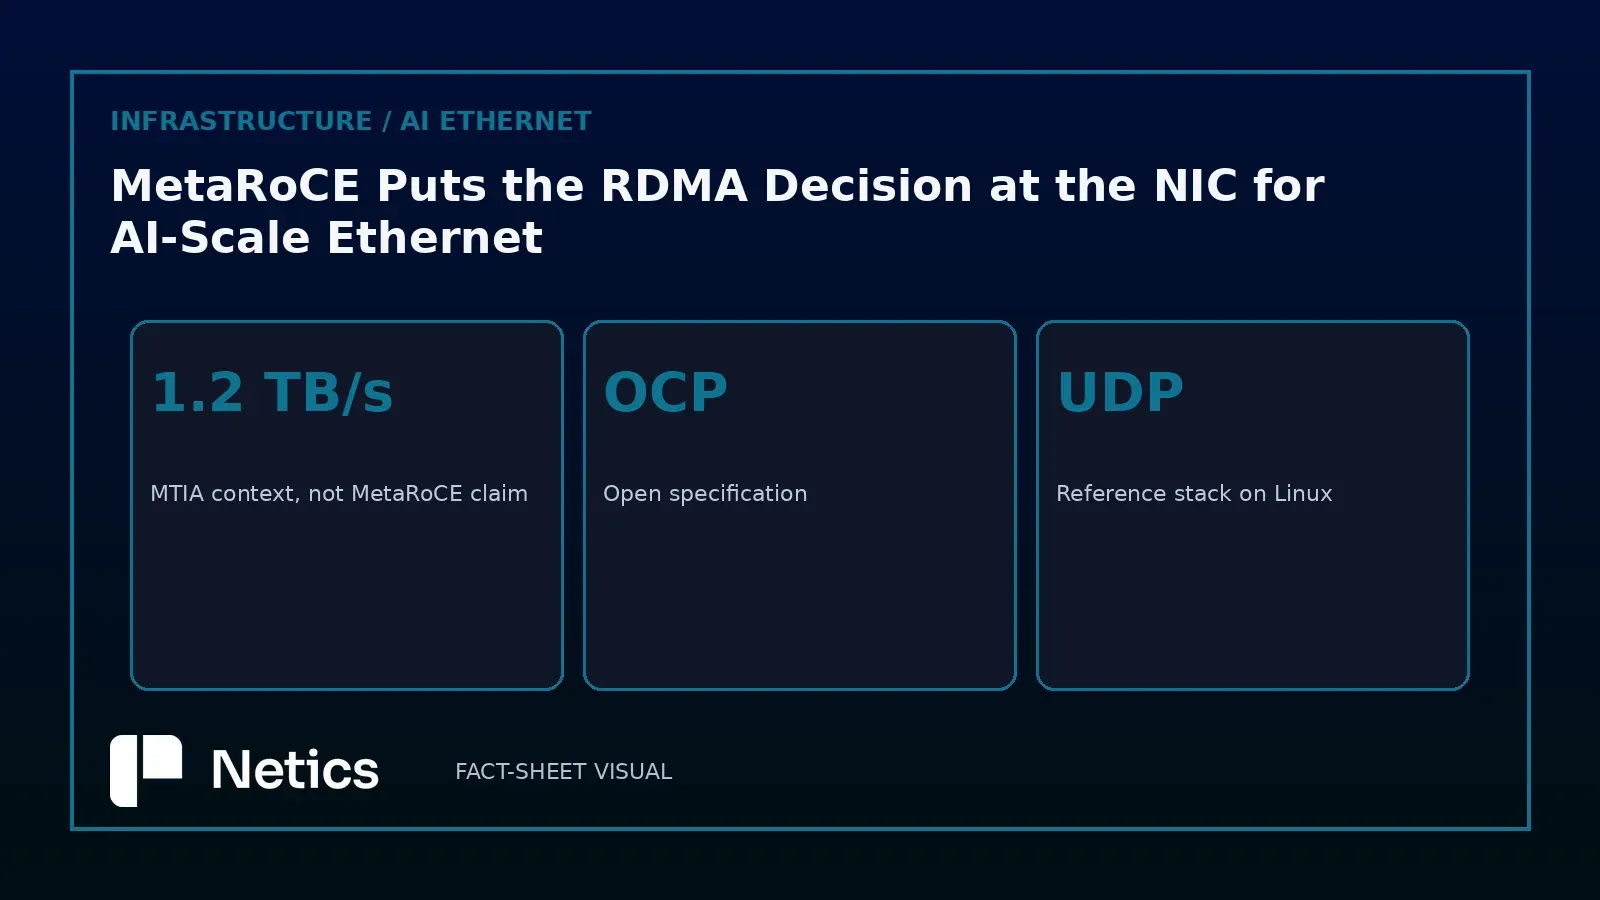Click the FACT-SHEET VISUAL label
The width and height of the screenshot is (1600, 900).
pos(563,771)
